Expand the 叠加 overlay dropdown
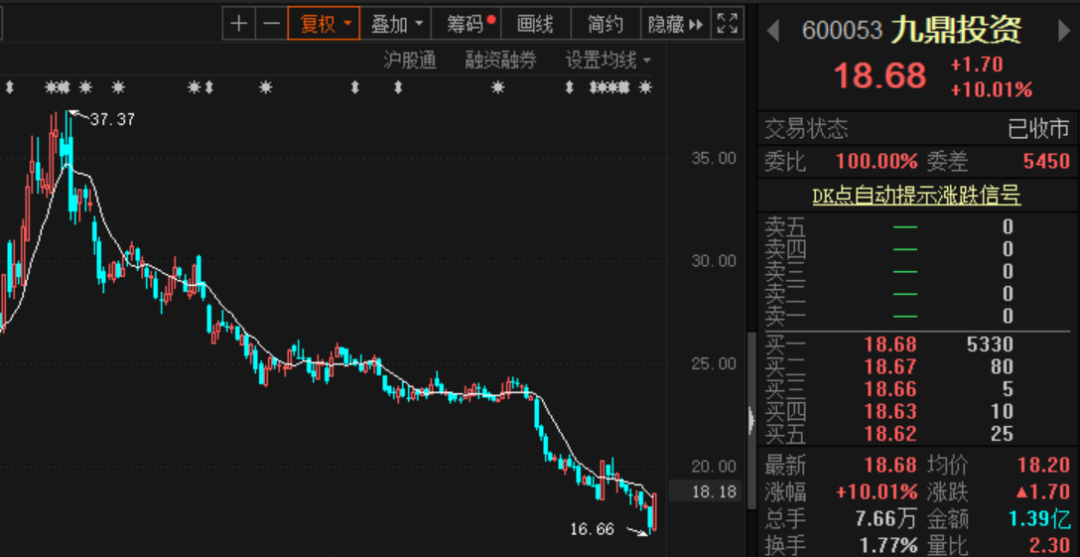 (396, 23)
